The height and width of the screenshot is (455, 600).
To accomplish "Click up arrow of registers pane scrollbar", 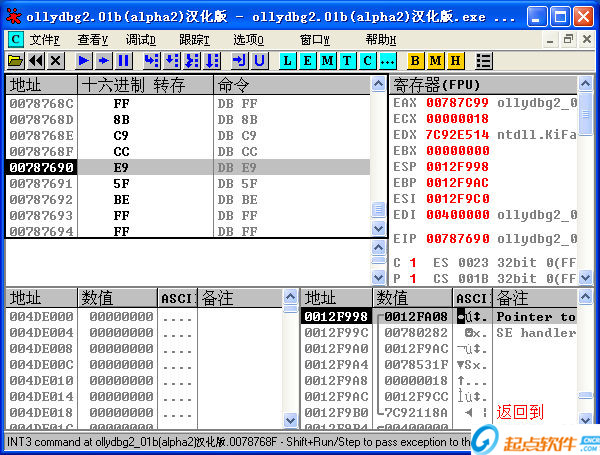I will coord(585,83).
